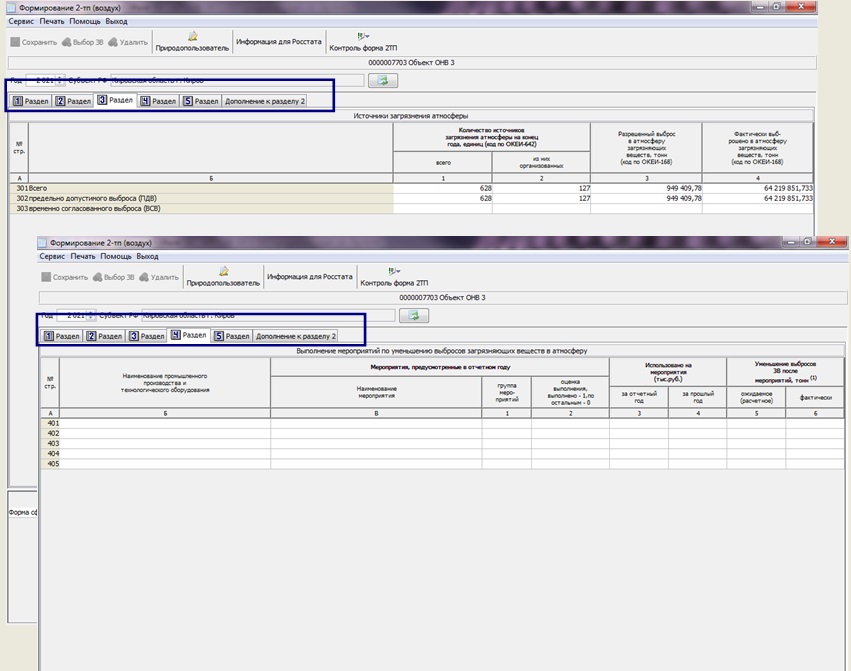The height and width of the screenshot is (671, 851).
Task: Click Сохранить icon in the front window toolbar
Action: [48, 277]
